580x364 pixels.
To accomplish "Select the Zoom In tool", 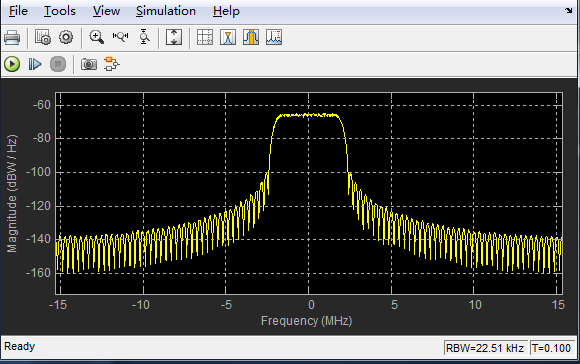I will (x=97, y=37).
